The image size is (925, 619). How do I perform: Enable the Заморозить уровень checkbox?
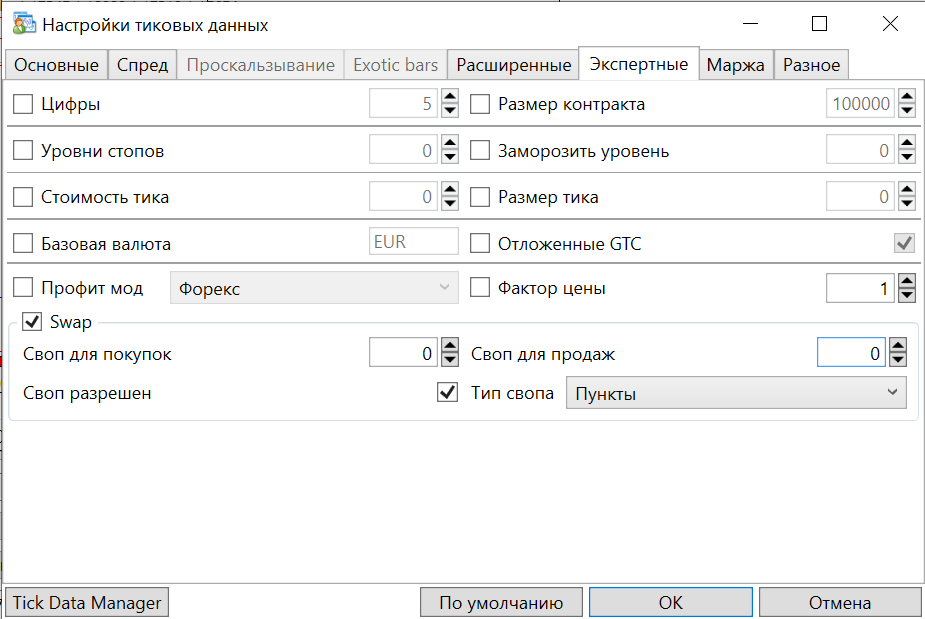click(x=480, y=150)
